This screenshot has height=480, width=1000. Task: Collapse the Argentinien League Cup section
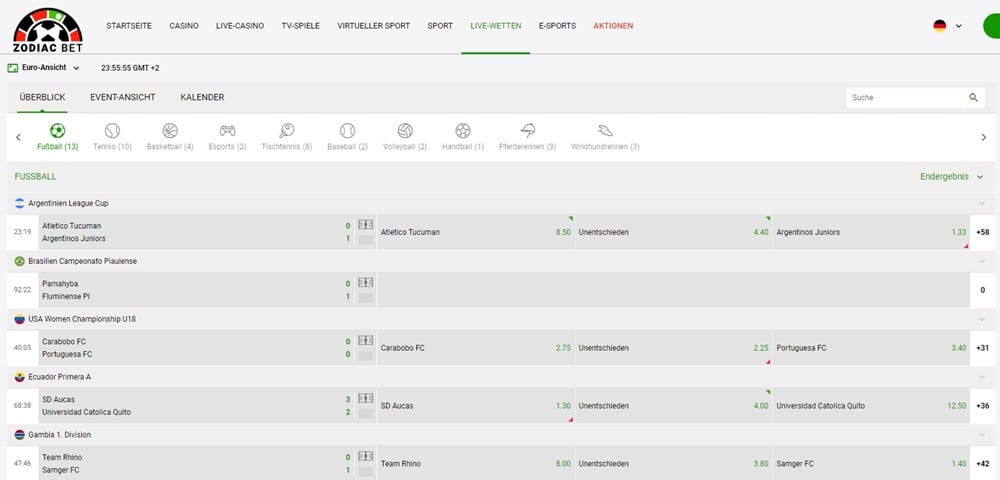tap(982, 203)
